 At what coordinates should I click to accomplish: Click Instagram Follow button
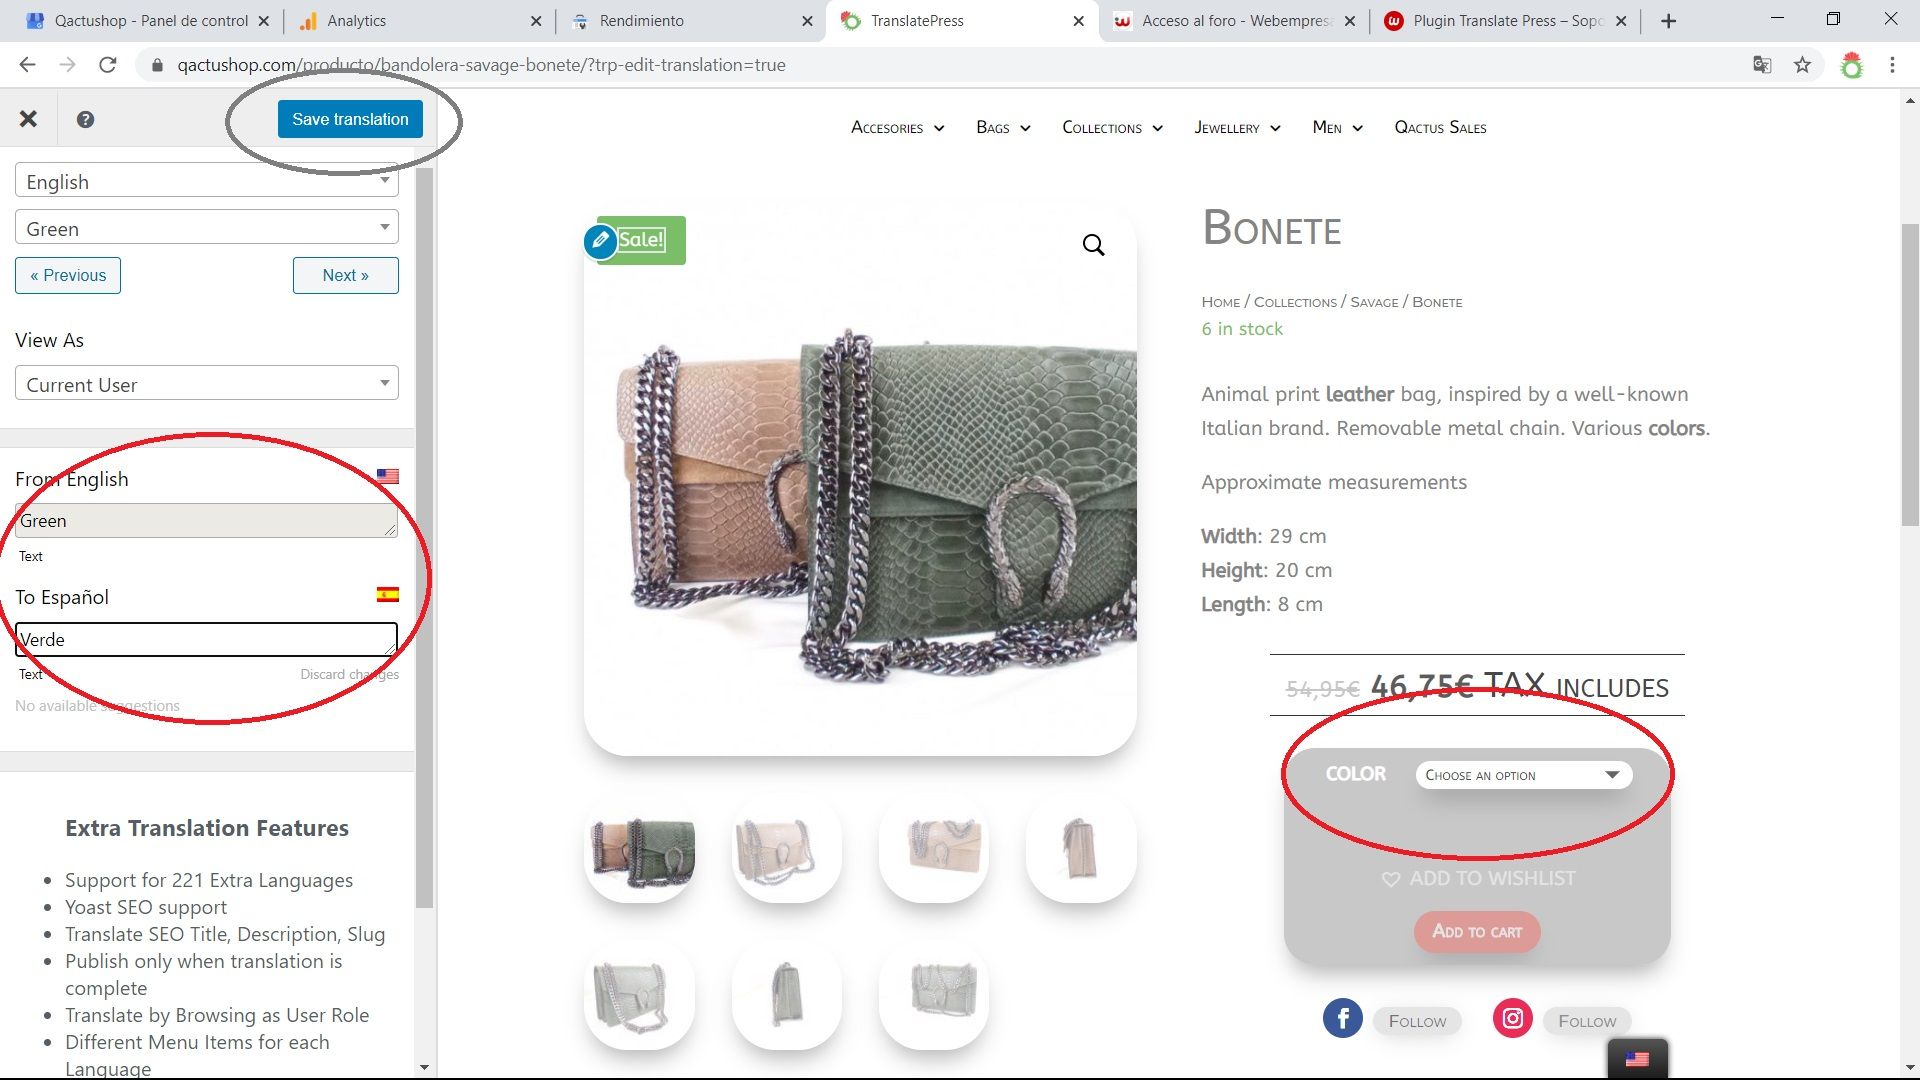(x=1587, y=1021)
